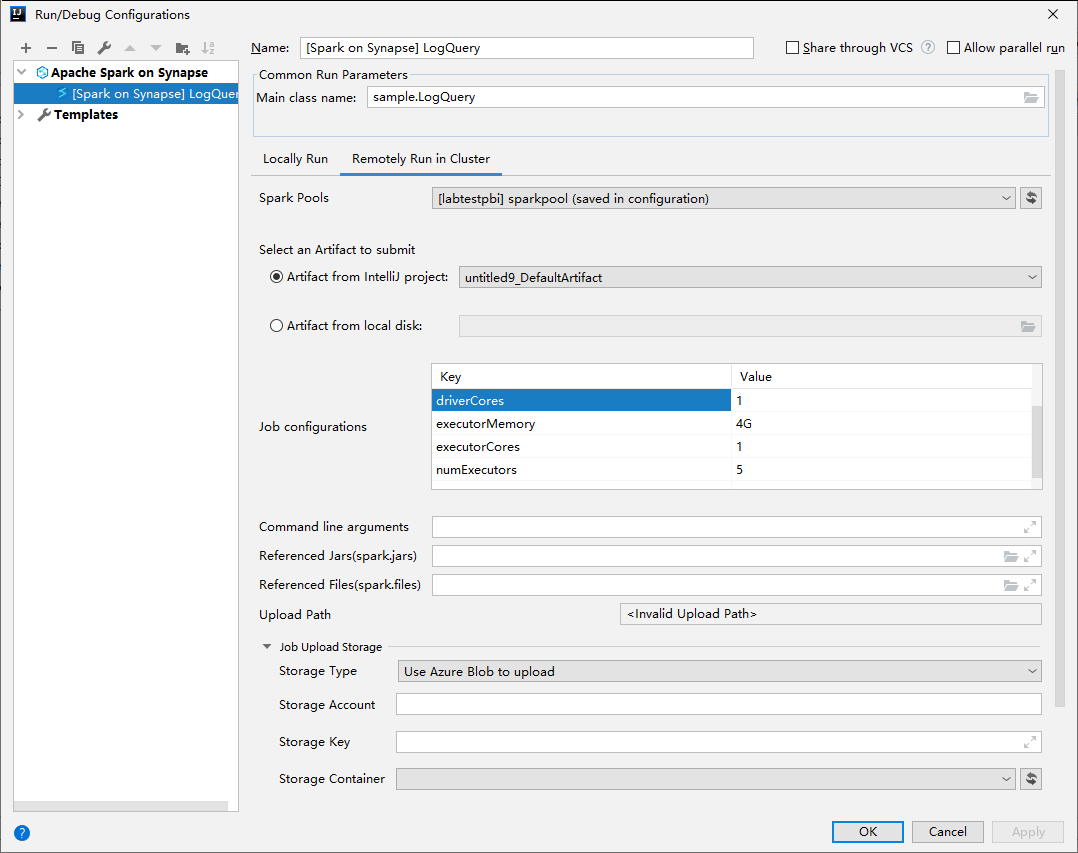This screenshot has height=853, width=1078.
Task: Open the Spark Pools dropdown
Action: point(1006,198)
